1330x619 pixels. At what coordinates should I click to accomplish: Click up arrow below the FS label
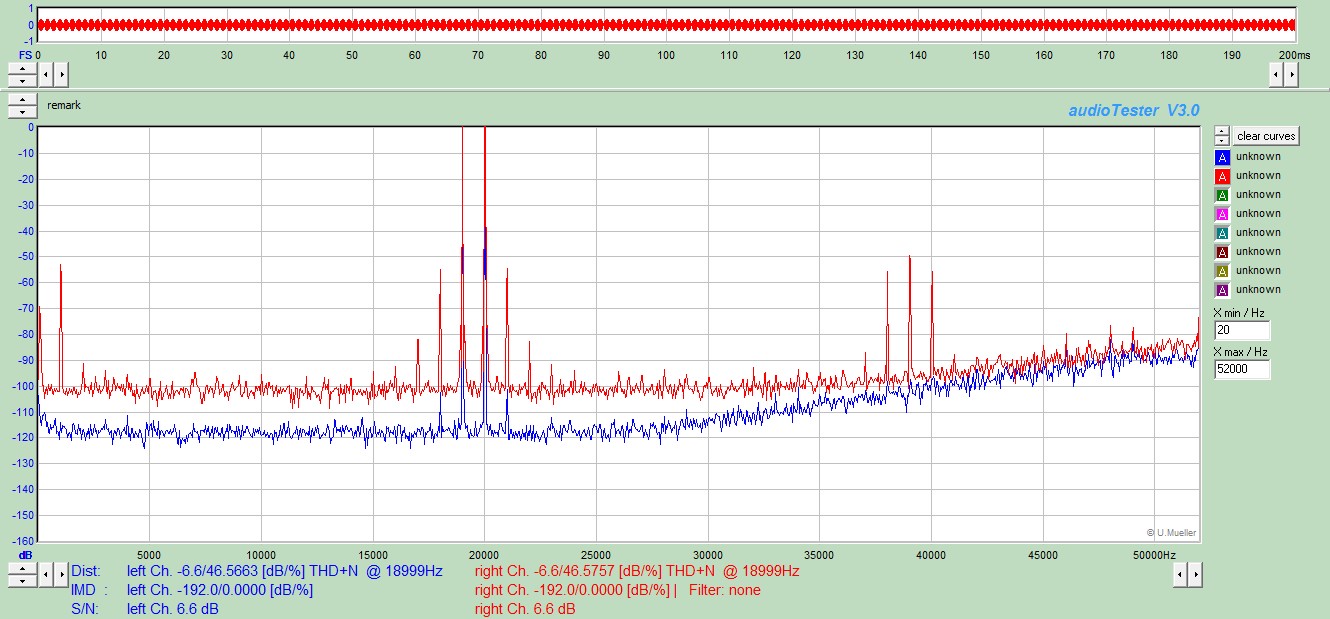pos(22,68)
